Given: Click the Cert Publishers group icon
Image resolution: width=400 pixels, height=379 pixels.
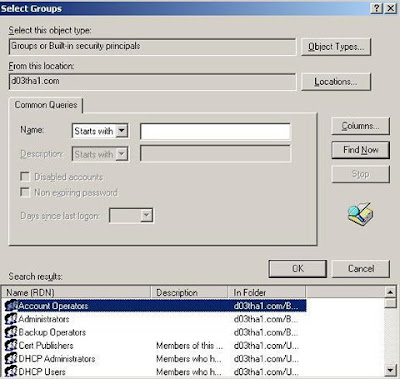Looking at the screenshot, I should 11,345.
